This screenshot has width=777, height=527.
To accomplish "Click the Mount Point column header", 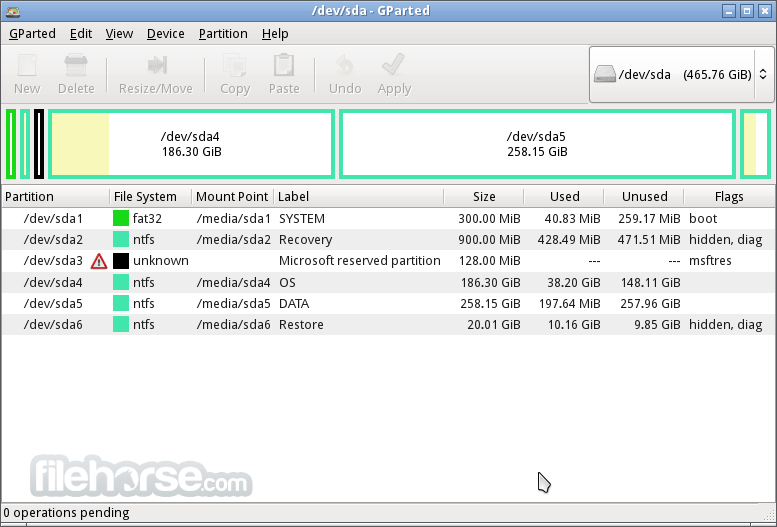I will tap(232, 196).
